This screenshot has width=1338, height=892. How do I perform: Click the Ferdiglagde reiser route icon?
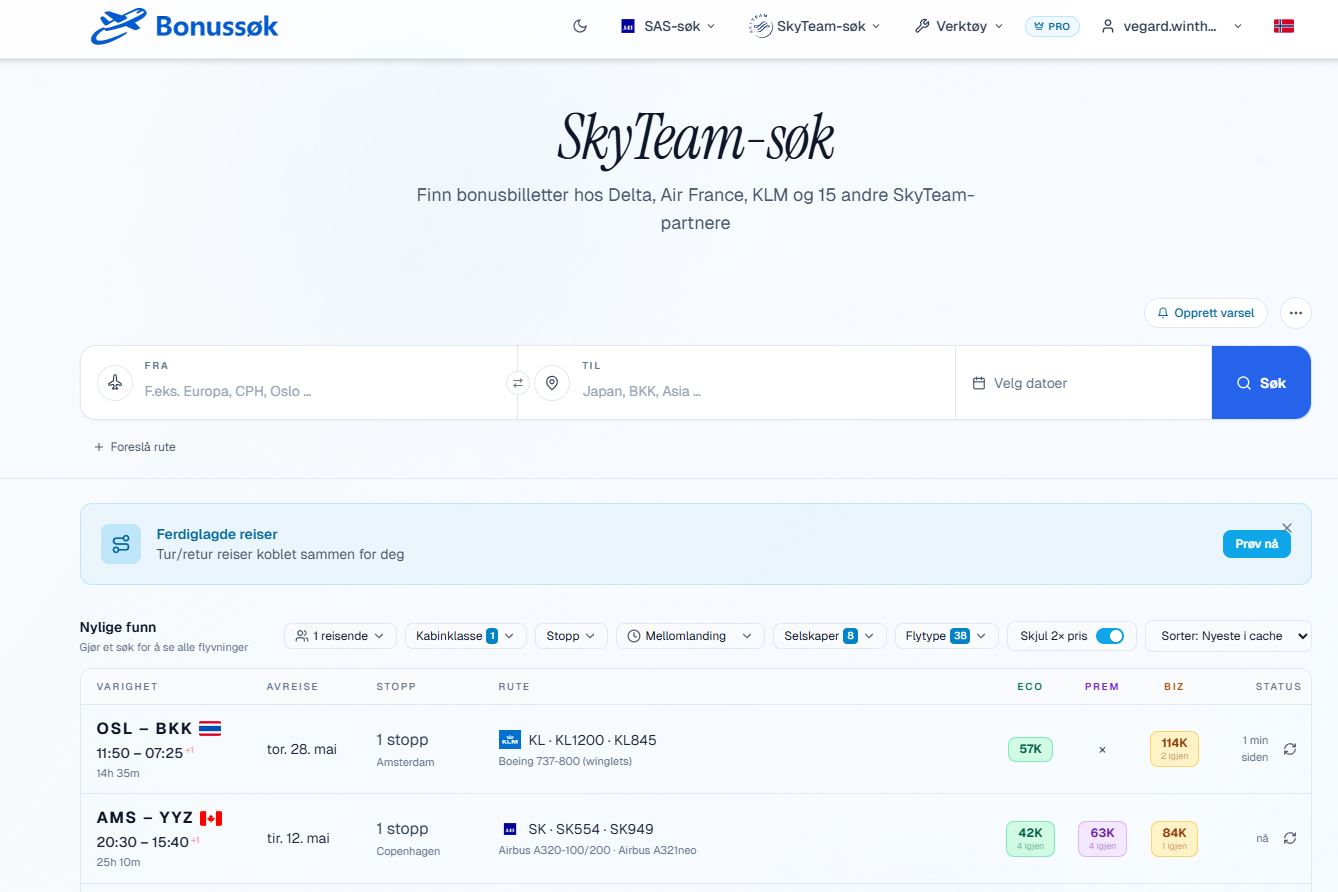pos(121,544)
